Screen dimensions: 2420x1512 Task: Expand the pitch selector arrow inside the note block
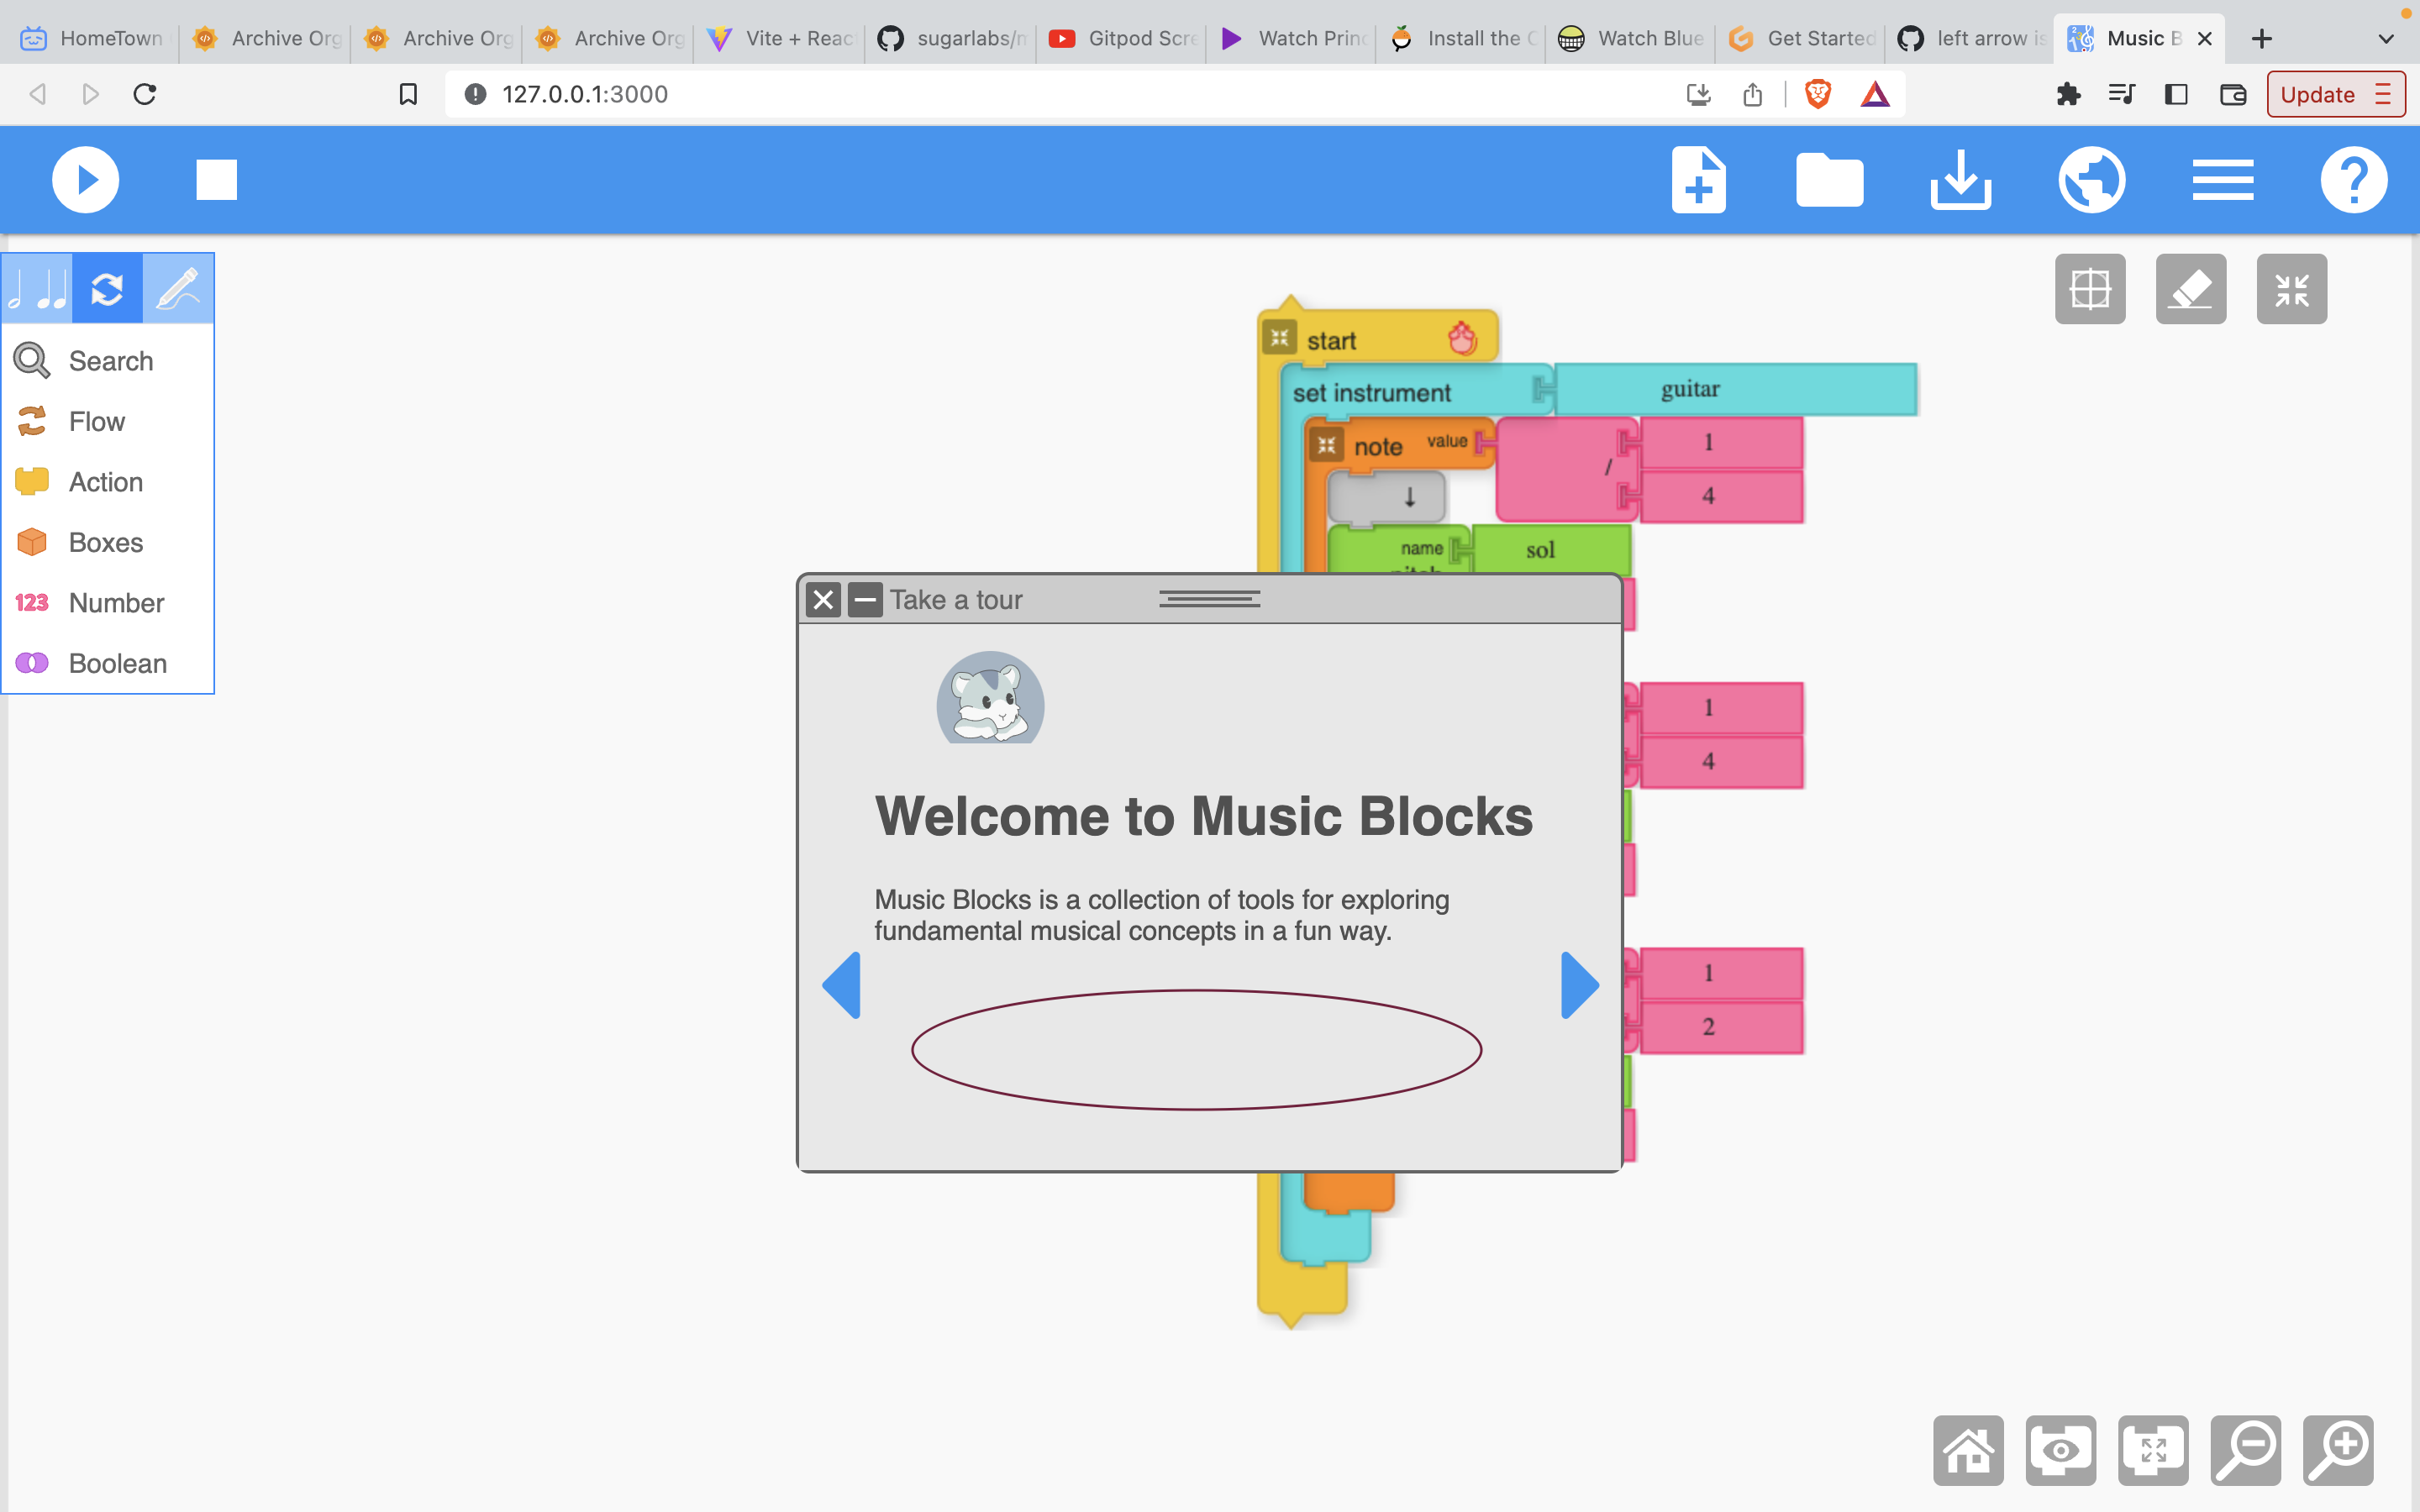[1409, 496]
